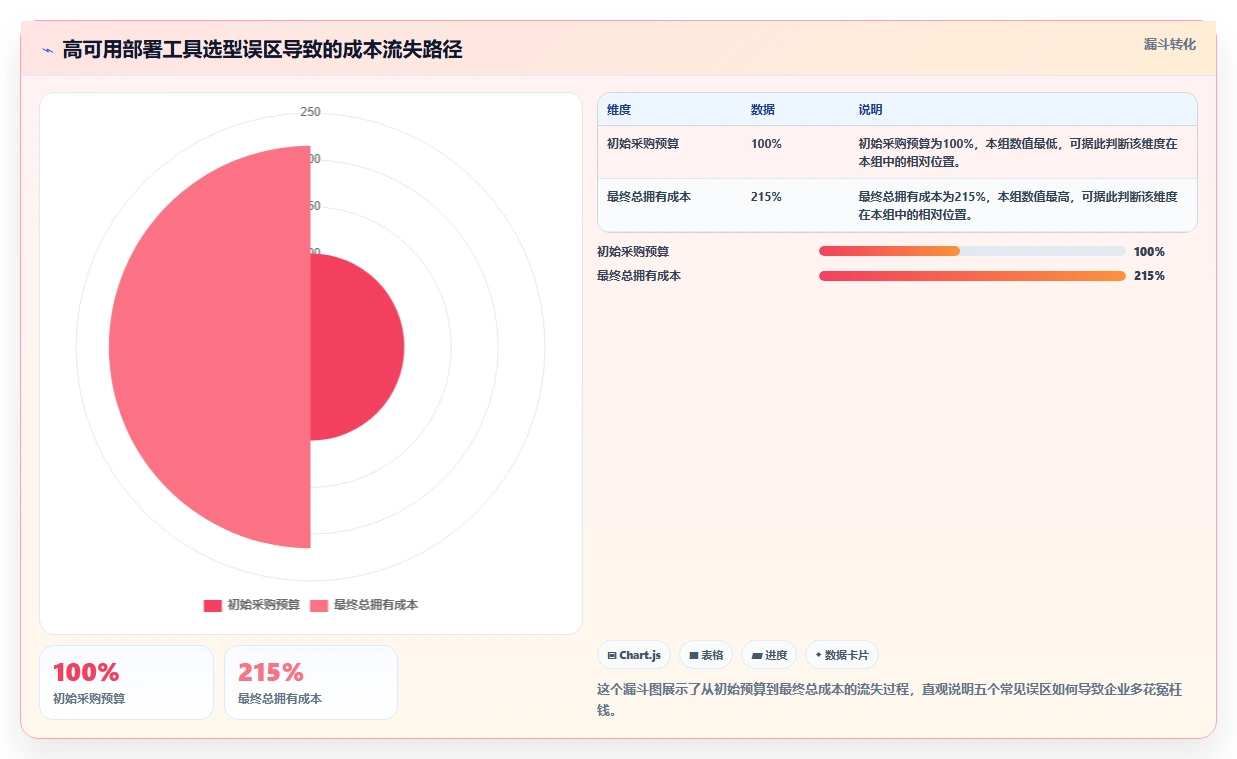The height and width of the screenshot is (759, 1237).
Task: Click the 最终总拥有成本 legend label
Action: (375, 605)
